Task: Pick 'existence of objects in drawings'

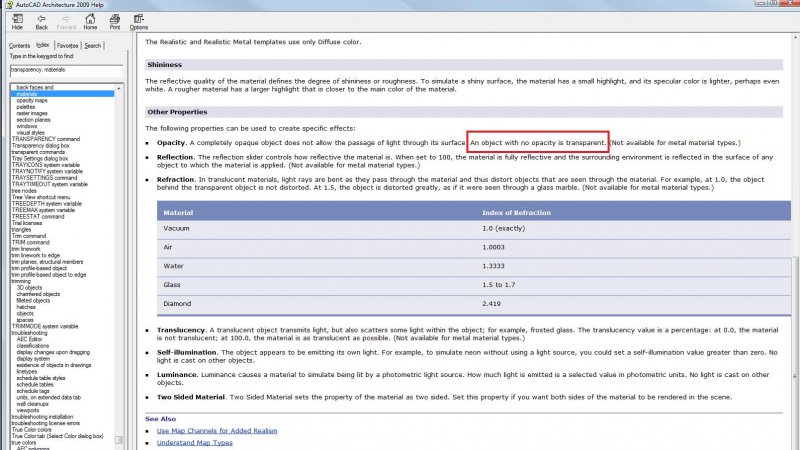Action: [x=54, y=365]
